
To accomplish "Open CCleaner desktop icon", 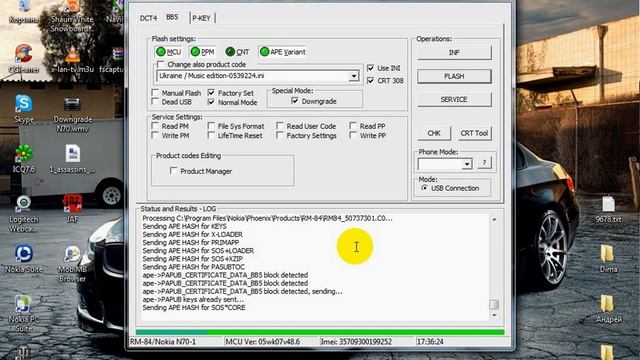I will (x=24, y=59).
